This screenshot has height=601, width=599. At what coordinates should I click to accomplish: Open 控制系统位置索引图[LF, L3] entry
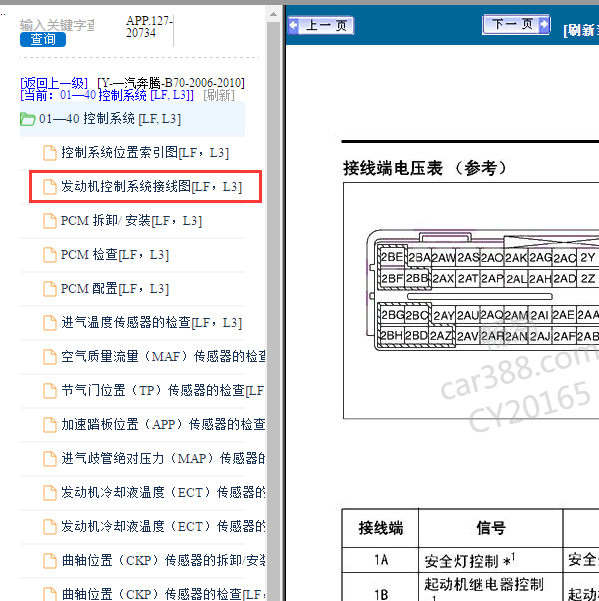145,153
